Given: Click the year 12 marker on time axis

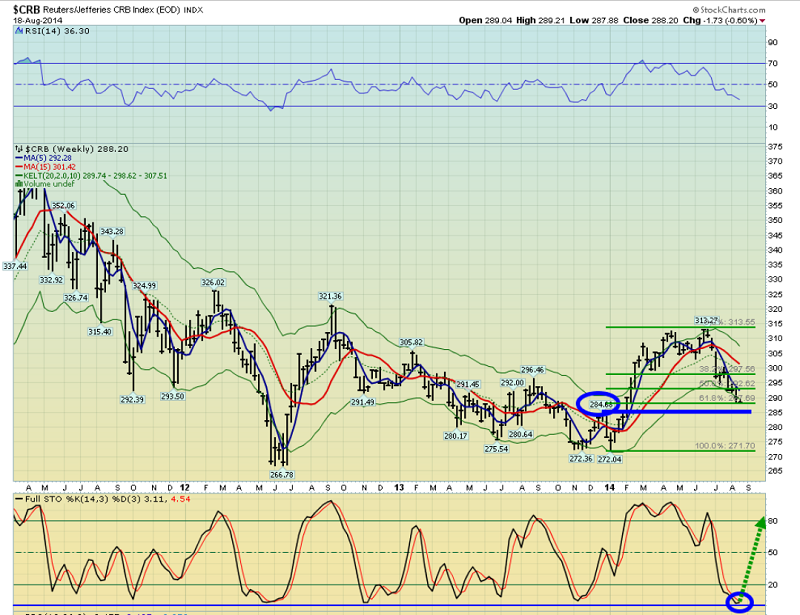Looking at the screenshot, I should click(x=185, y=488).
